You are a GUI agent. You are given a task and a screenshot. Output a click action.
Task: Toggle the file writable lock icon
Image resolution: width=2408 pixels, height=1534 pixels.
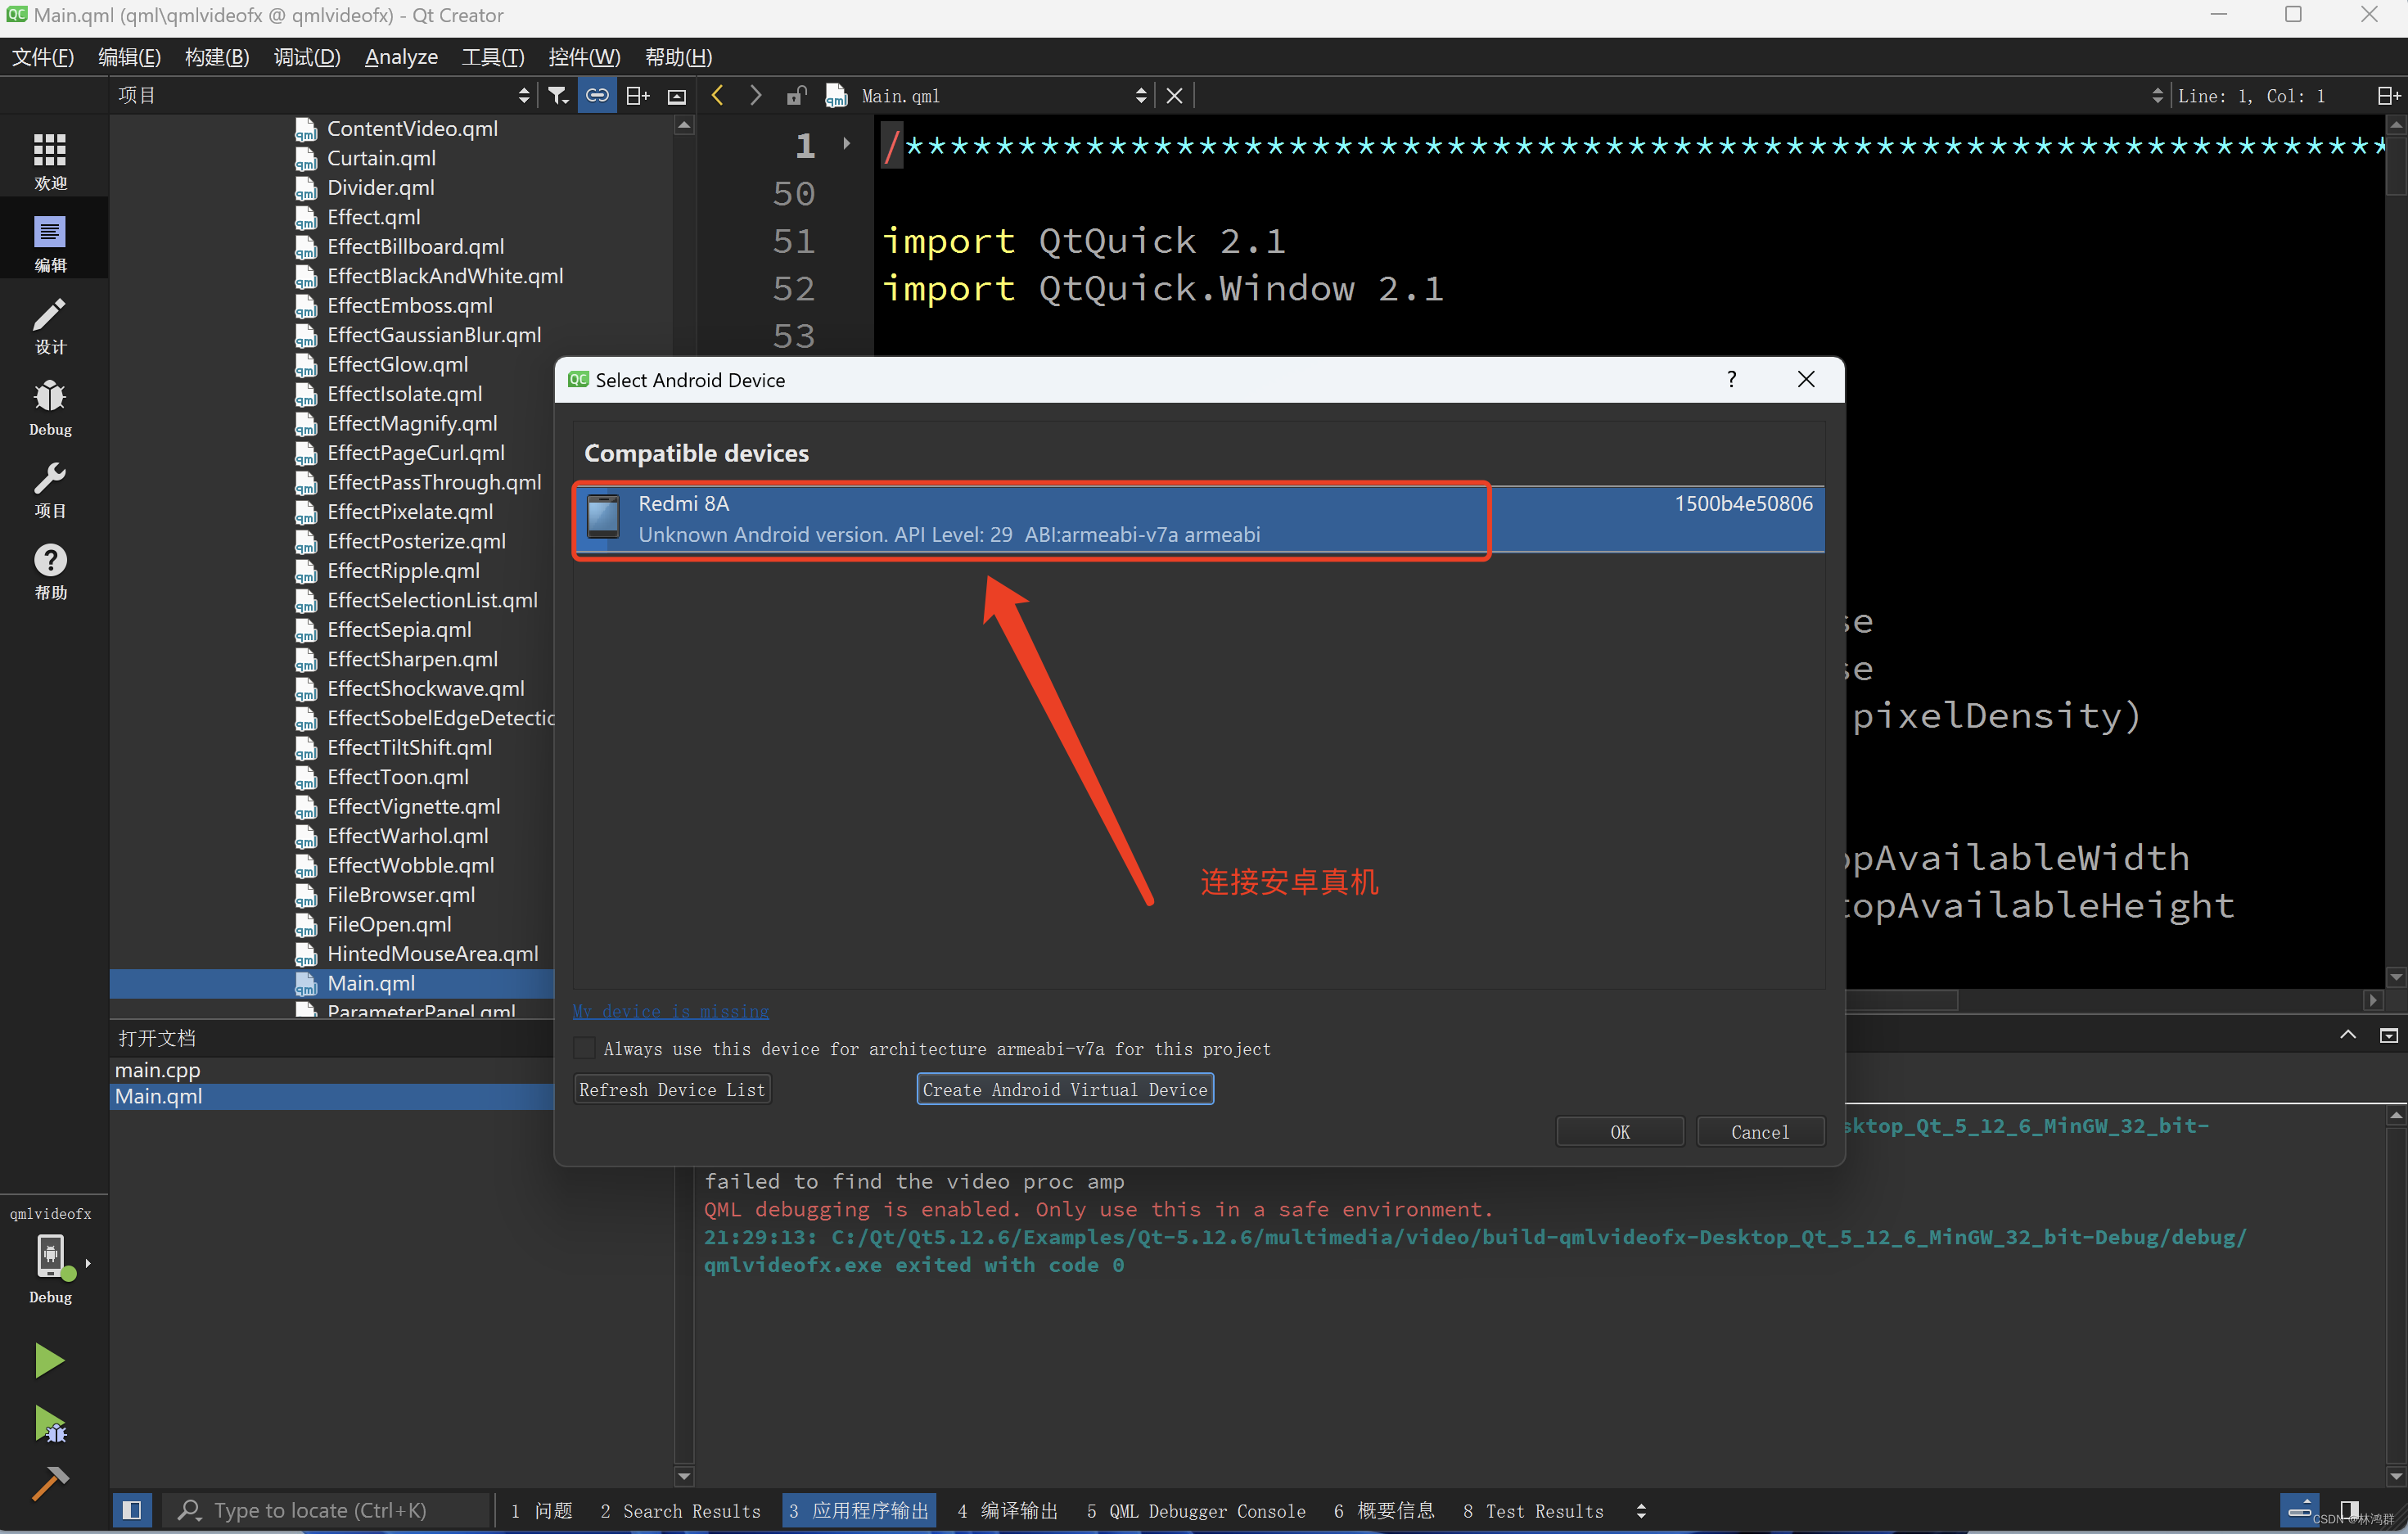pyautogui.click(x=796, y=96)
